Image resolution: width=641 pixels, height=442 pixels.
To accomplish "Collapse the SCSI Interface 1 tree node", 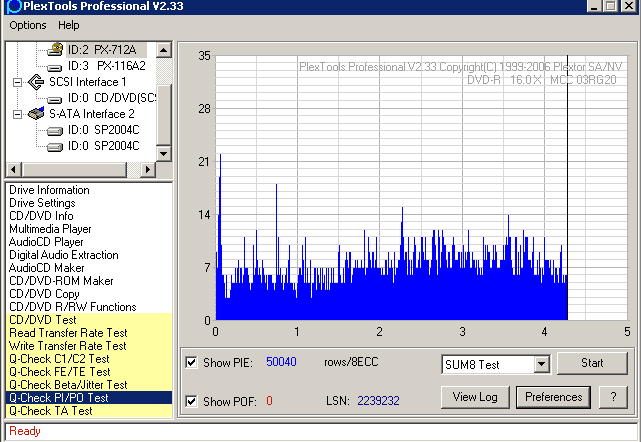I will tap(18, 82).
